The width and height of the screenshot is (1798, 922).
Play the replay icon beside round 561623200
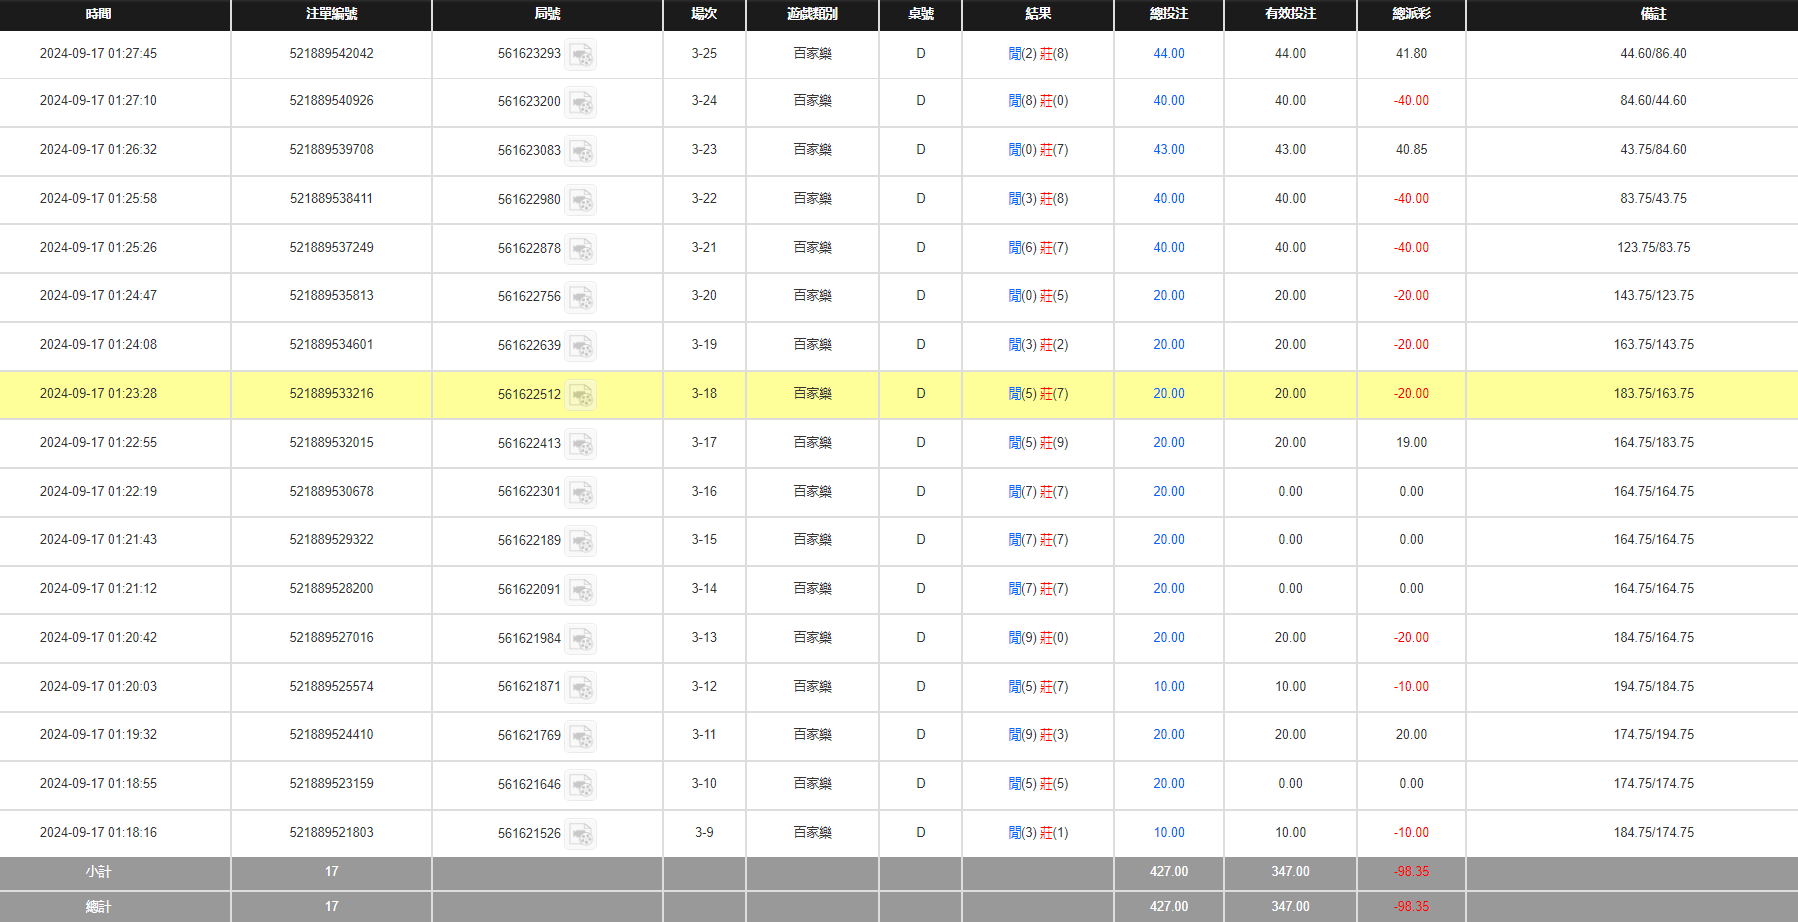[x=582, y=102]
